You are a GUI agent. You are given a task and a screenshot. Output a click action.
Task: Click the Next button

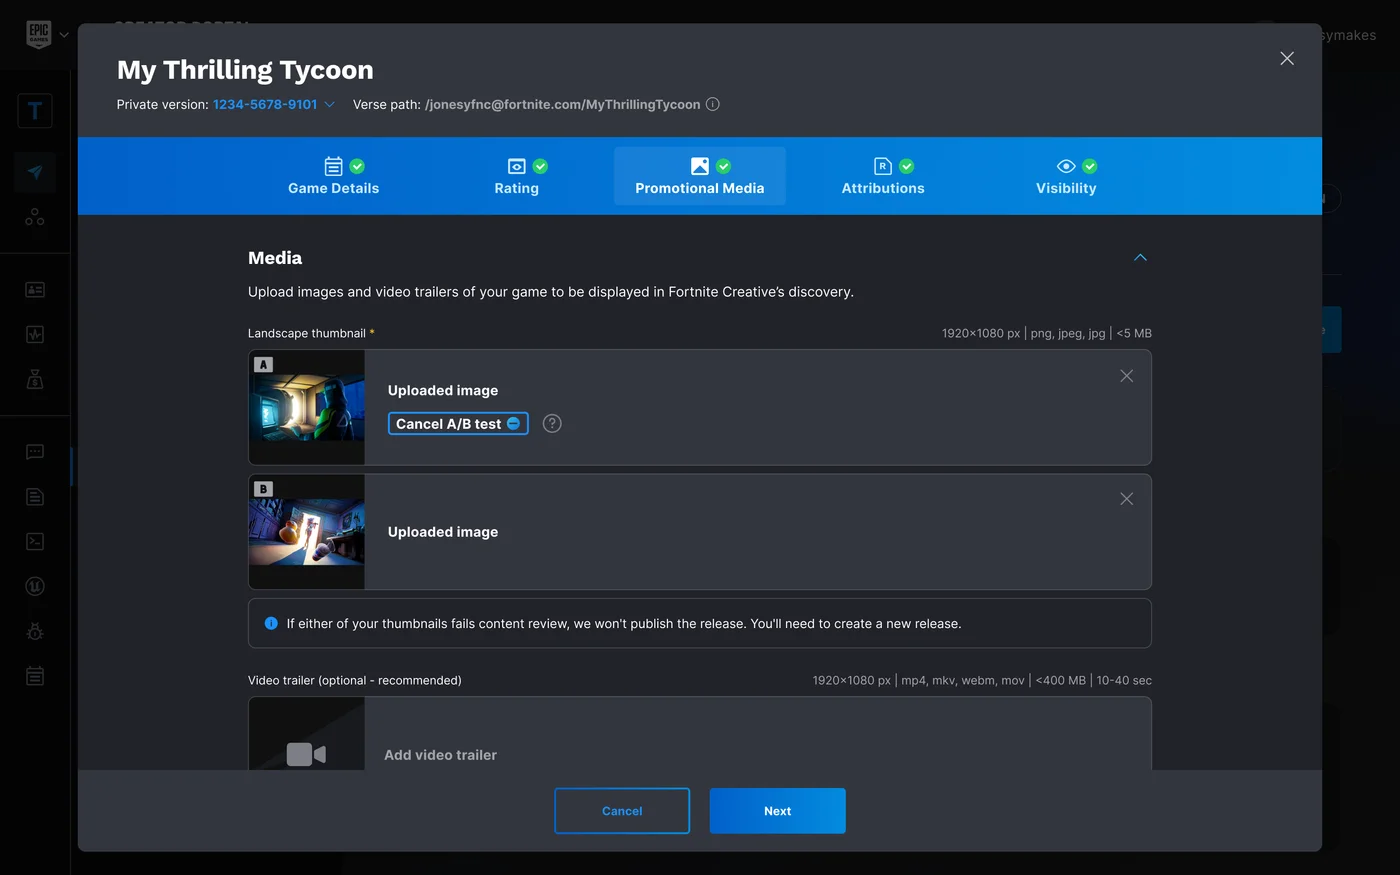(x=778, y=811)
